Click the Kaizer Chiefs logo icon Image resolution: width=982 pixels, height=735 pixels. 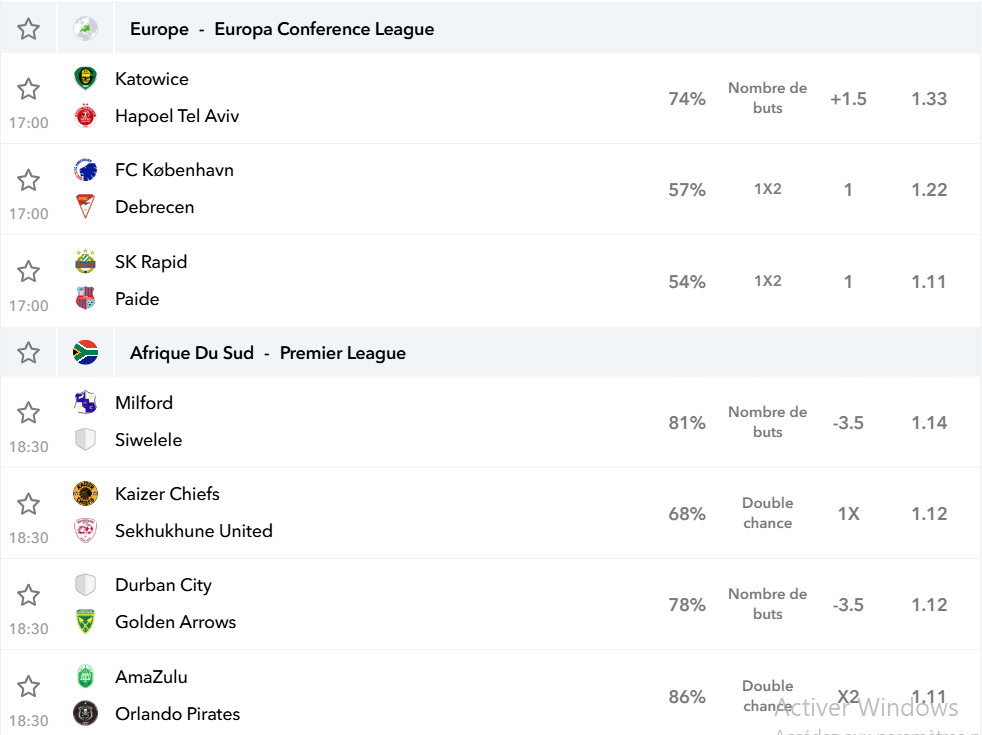(x=85, y=493)
